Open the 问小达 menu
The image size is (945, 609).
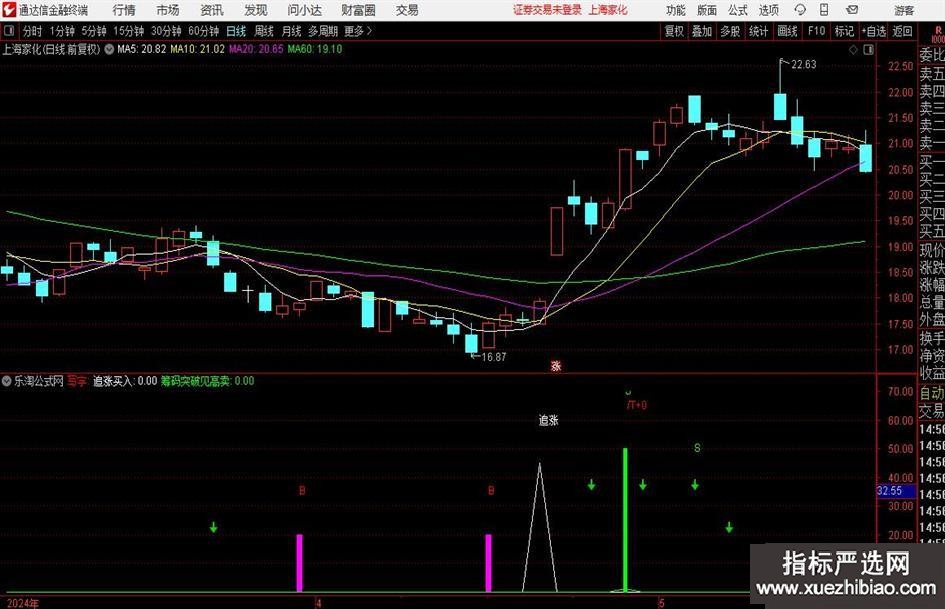tap(304, 10)
